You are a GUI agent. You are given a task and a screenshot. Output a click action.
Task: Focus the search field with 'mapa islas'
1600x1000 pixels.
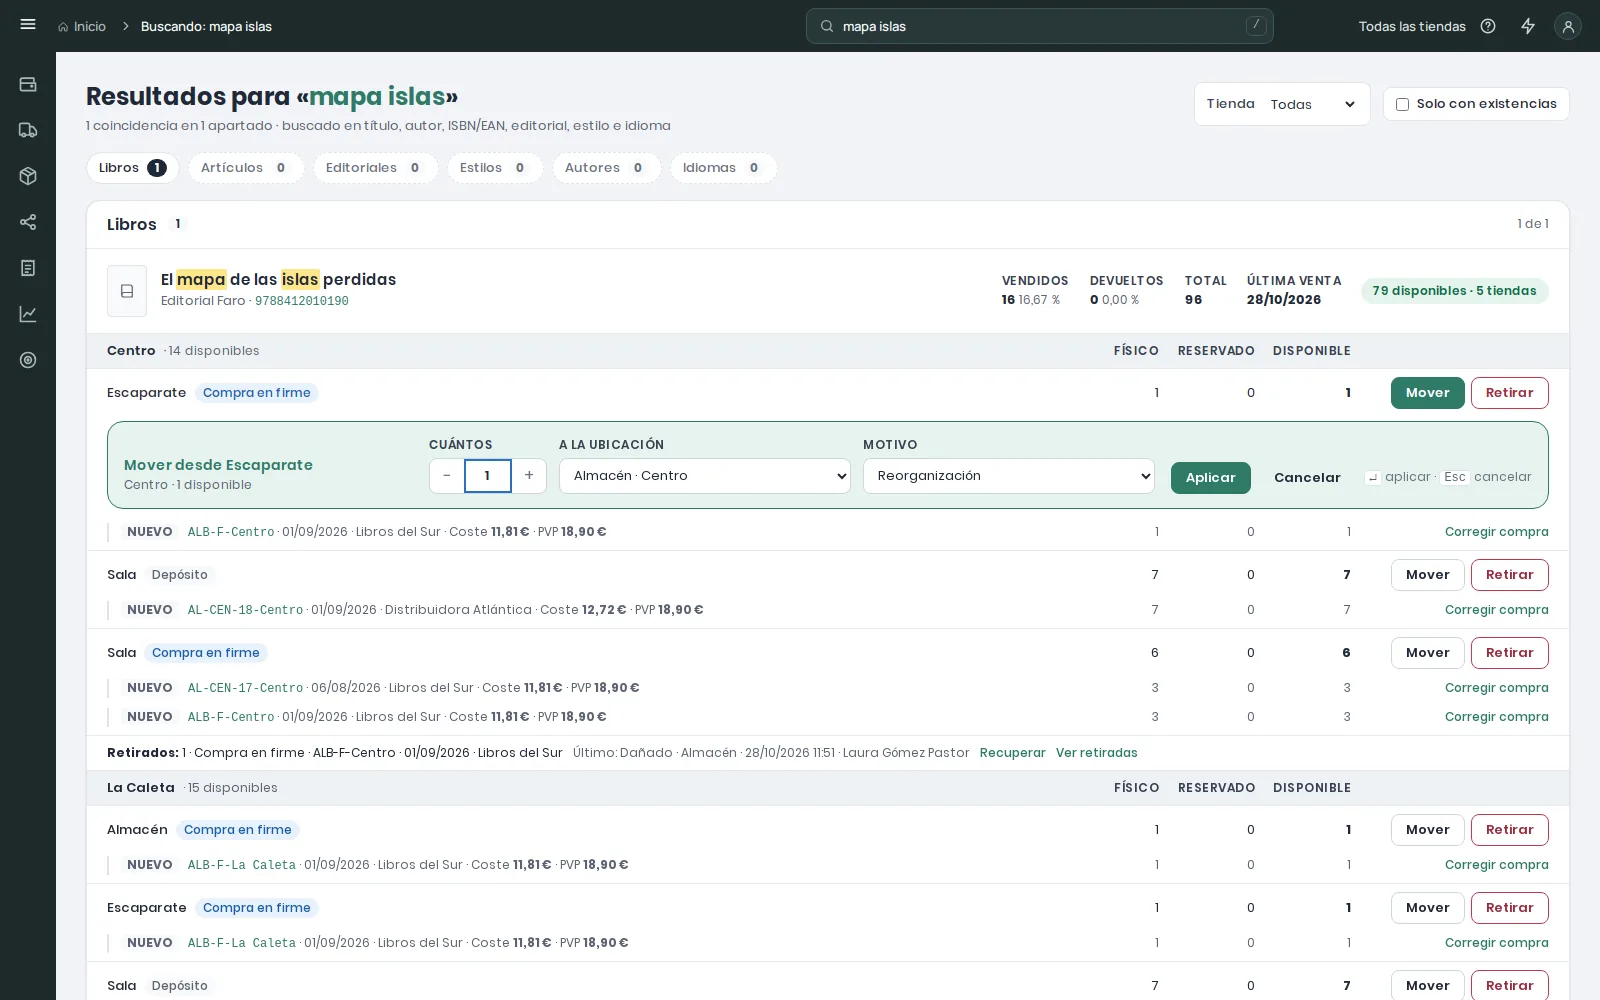pyautogui.click(x=1040, y=26)
